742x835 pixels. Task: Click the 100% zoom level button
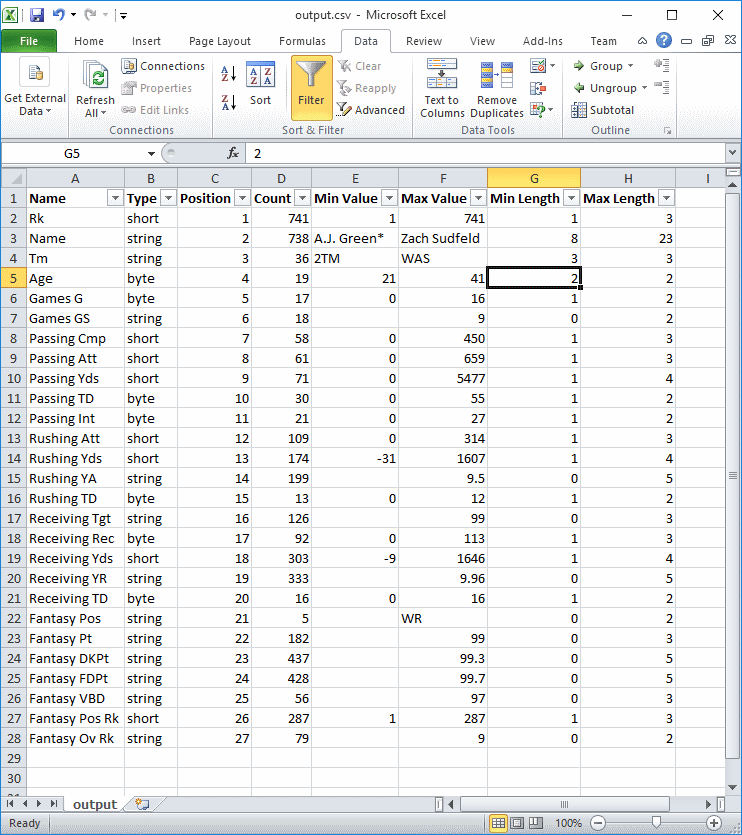(568, 823)
